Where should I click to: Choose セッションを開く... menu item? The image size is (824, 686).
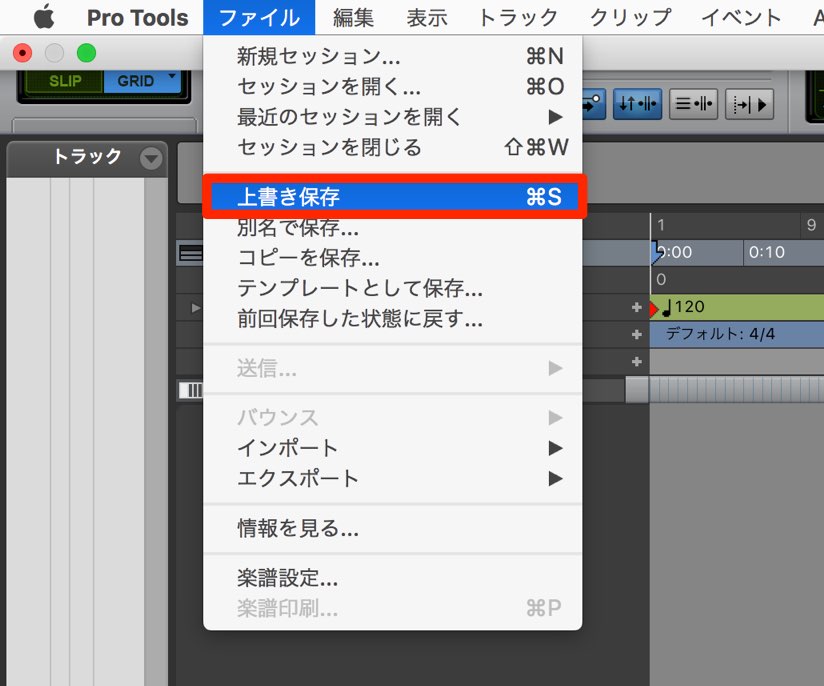[x=393, y=86]
